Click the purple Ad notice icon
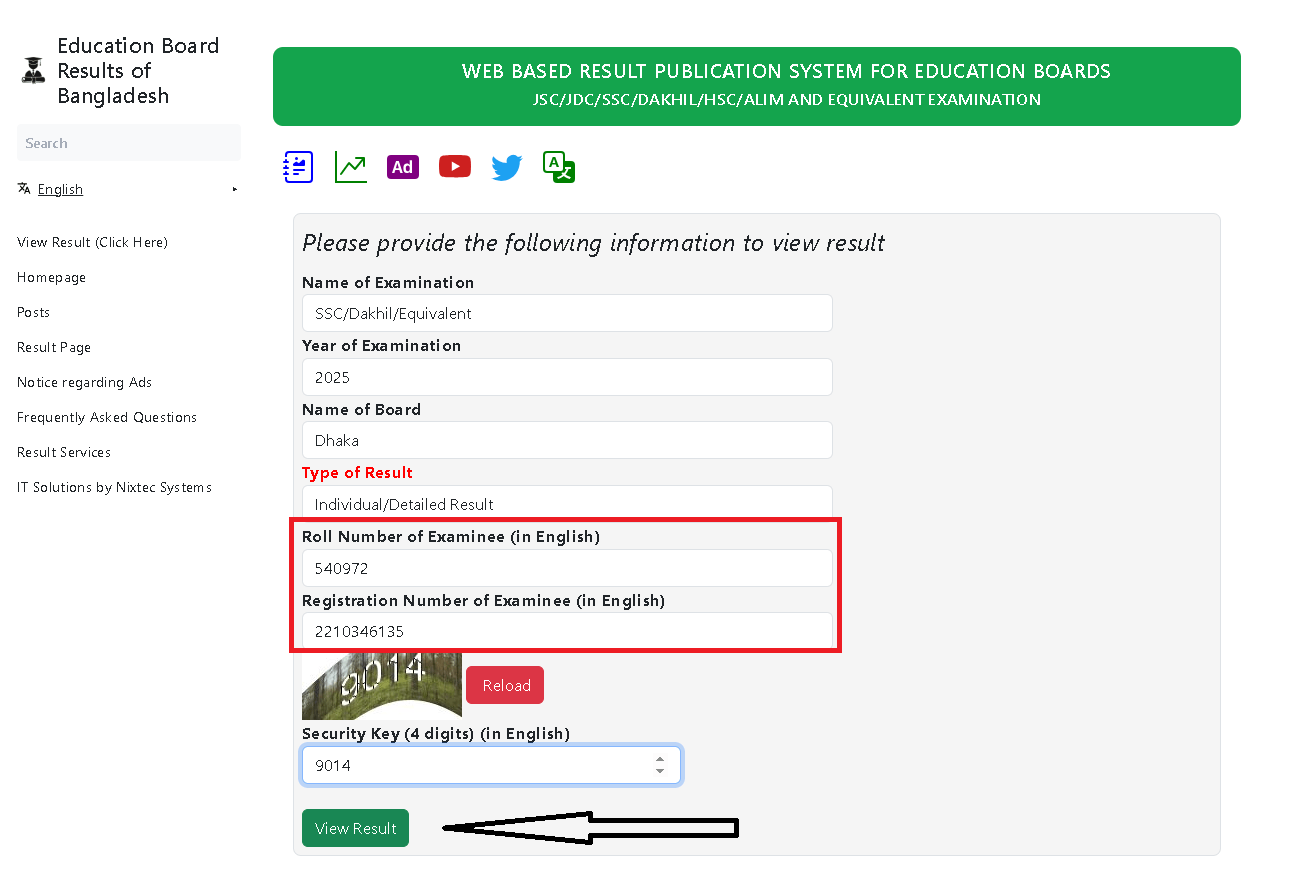Screen dimensions: 1293x873 click(402, 166)
